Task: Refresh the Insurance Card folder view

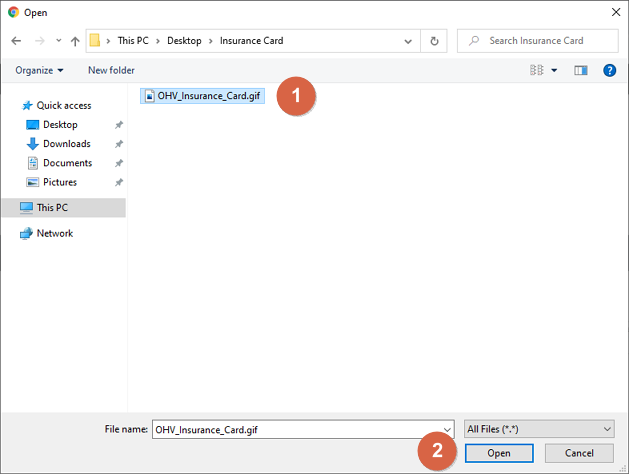Action: point(434,41)
